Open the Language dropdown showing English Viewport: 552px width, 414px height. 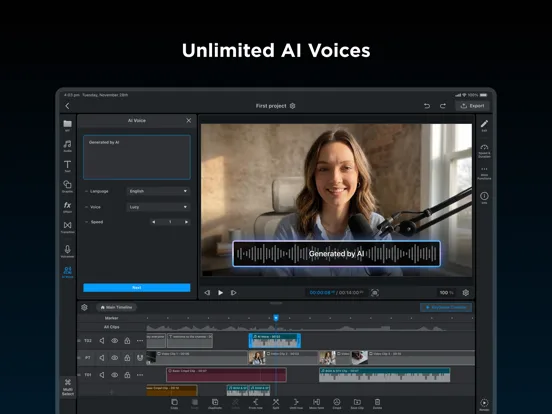158,191
